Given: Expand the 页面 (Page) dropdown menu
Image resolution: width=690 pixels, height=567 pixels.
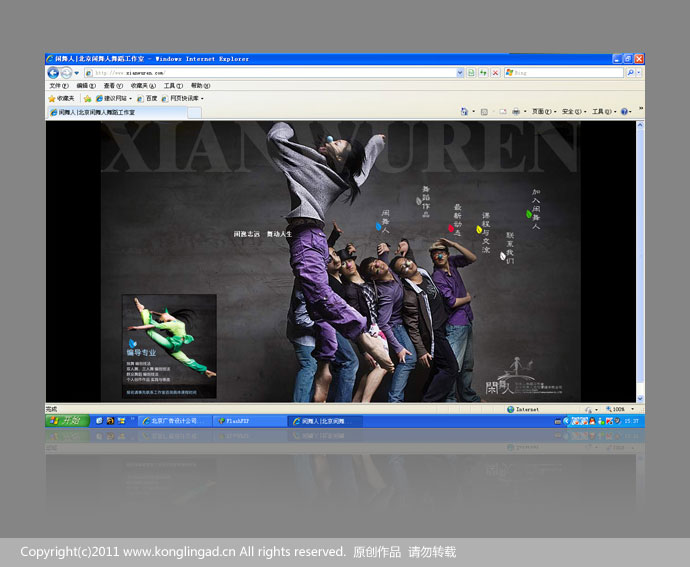Looking at the screenshot, I should [x=542, y=112].
